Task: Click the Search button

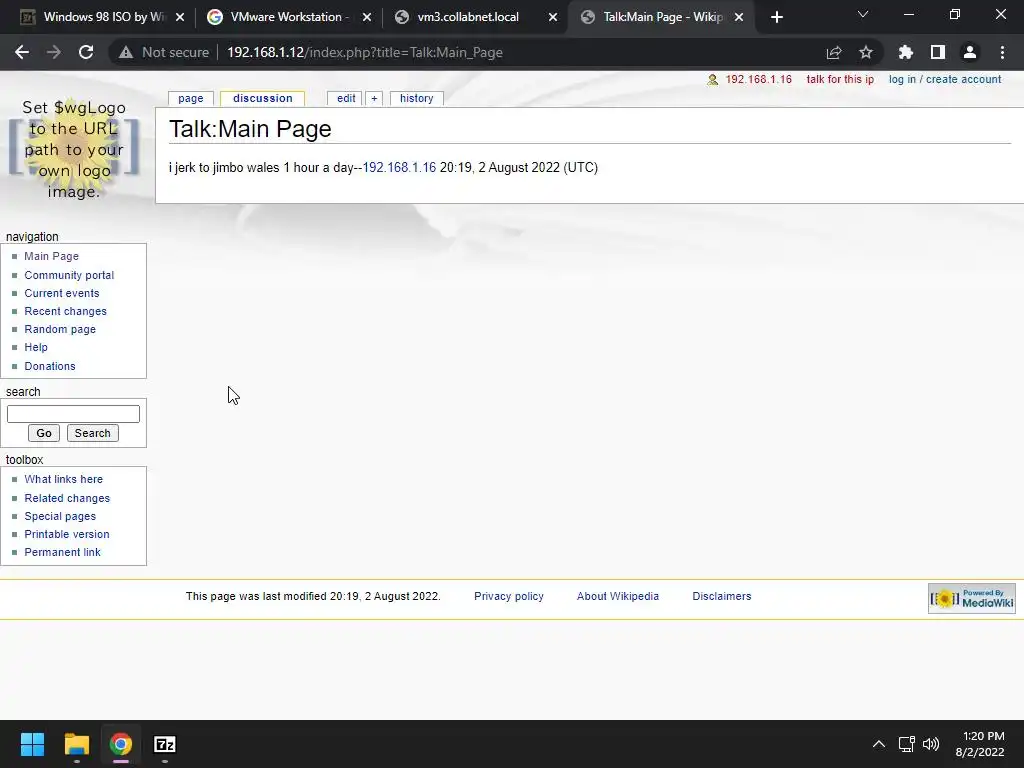Action: tap(93, 433)
